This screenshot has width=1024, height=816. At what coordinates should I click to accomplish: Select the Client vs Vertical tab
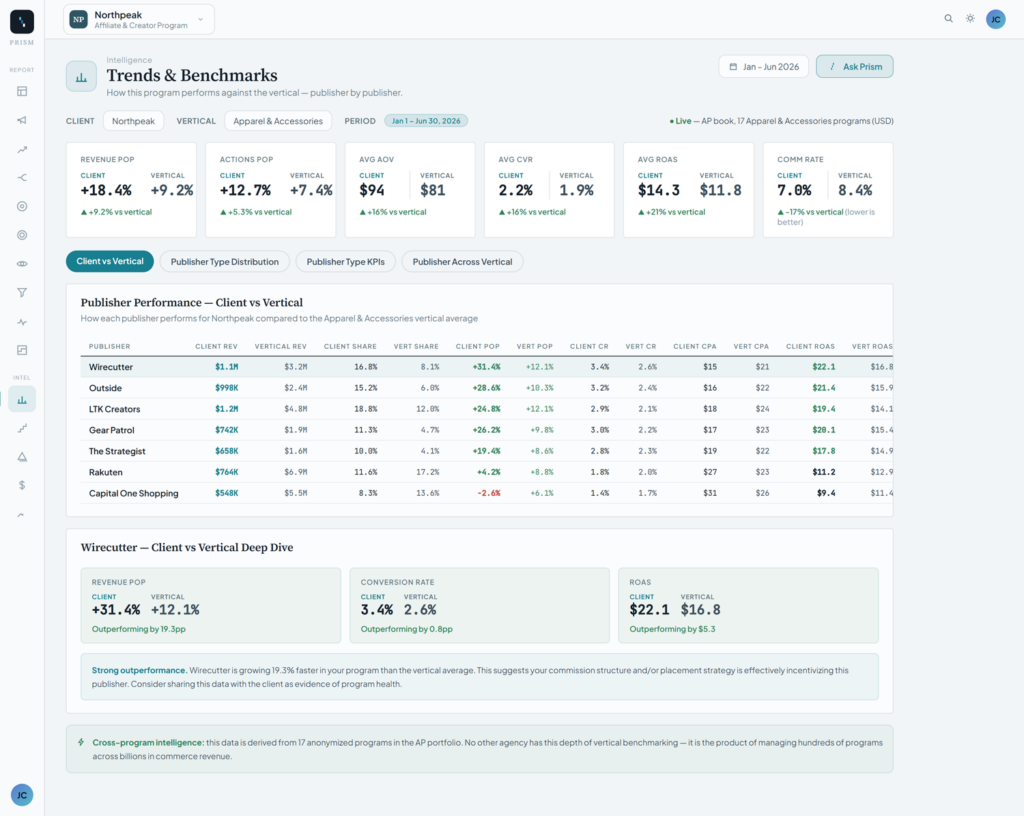110,261
